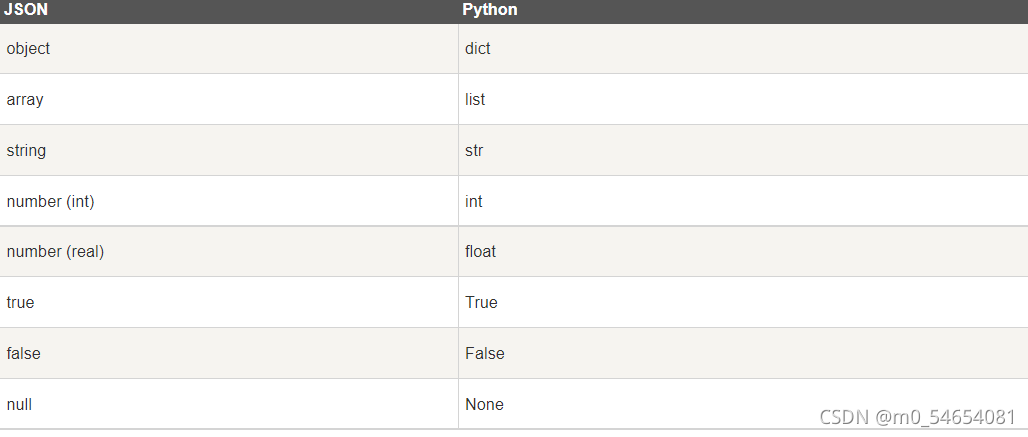This screenshot has width=1028, height=437.
Task: Click the Python column header
Action: click(x=489, y=10)
